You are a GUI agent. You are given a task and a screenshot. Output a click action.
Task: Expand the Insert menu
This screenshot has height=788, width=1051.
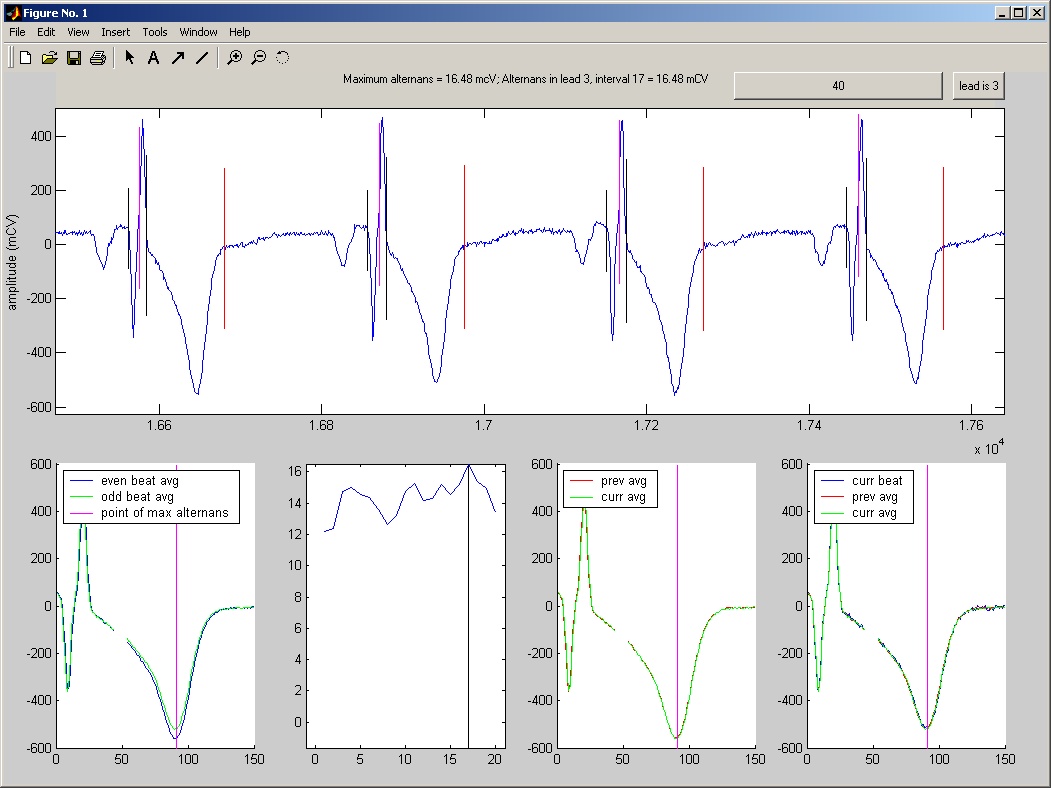click(115, 32)
